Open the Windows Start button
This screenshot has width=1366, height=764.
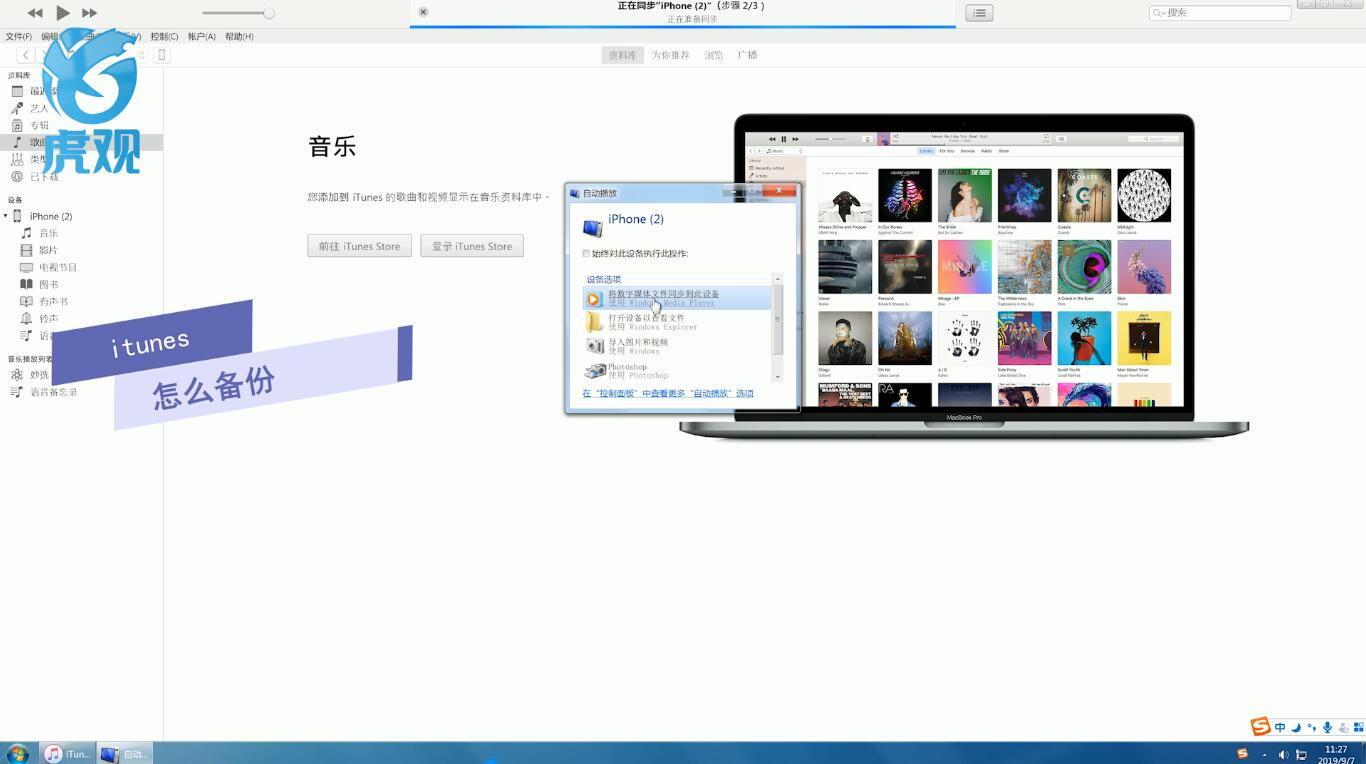[17, 753]
